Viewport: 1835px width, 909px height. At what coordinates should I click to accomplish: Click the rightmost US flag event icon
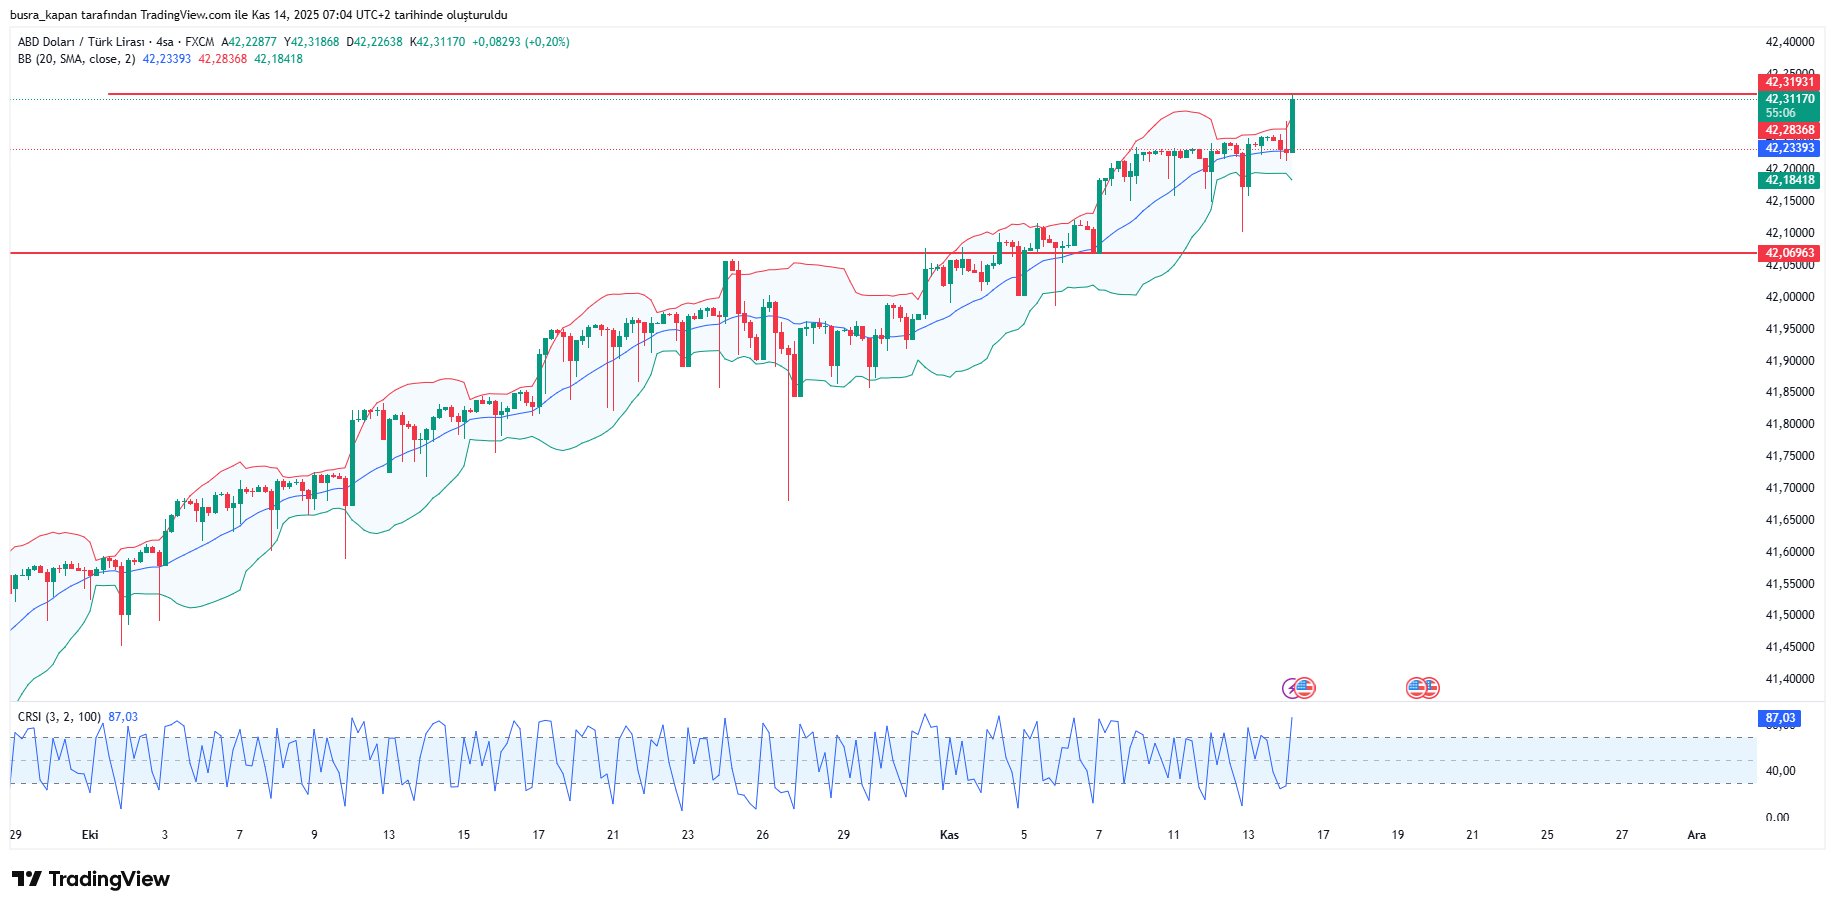[x=1430, y=688]
